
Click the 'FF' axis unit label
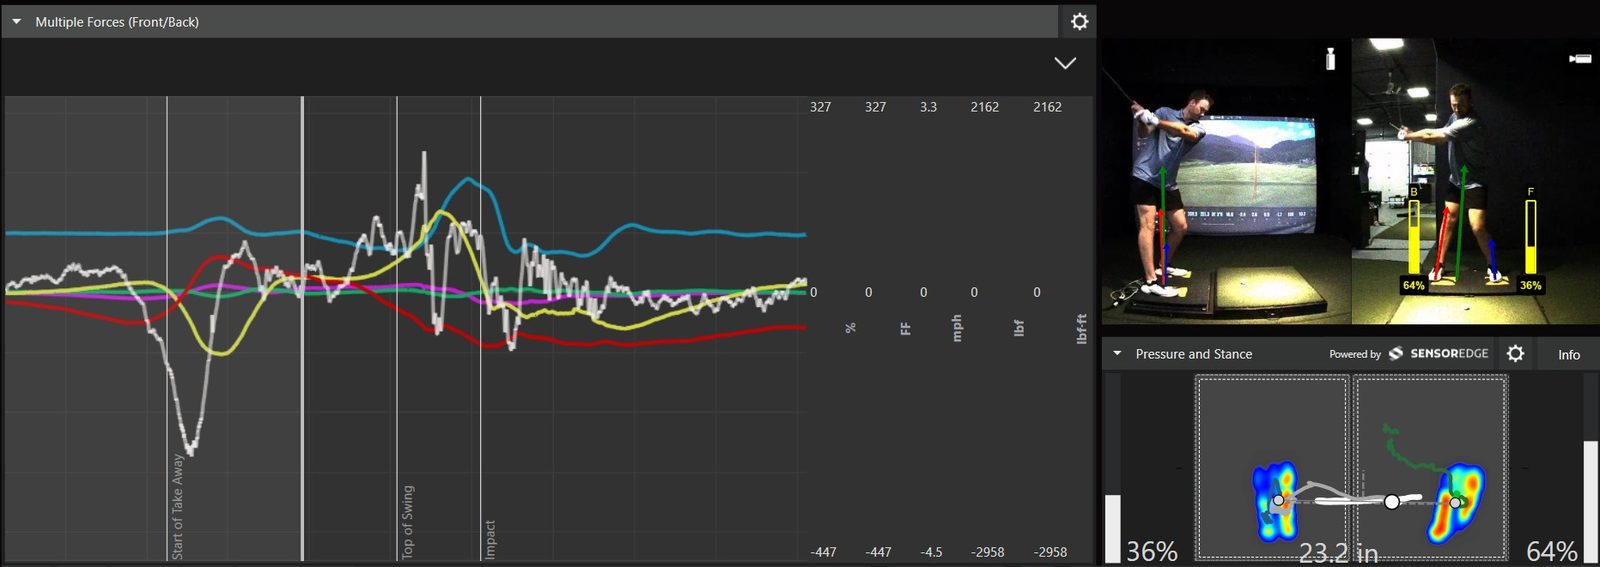[x=905, y=328]
